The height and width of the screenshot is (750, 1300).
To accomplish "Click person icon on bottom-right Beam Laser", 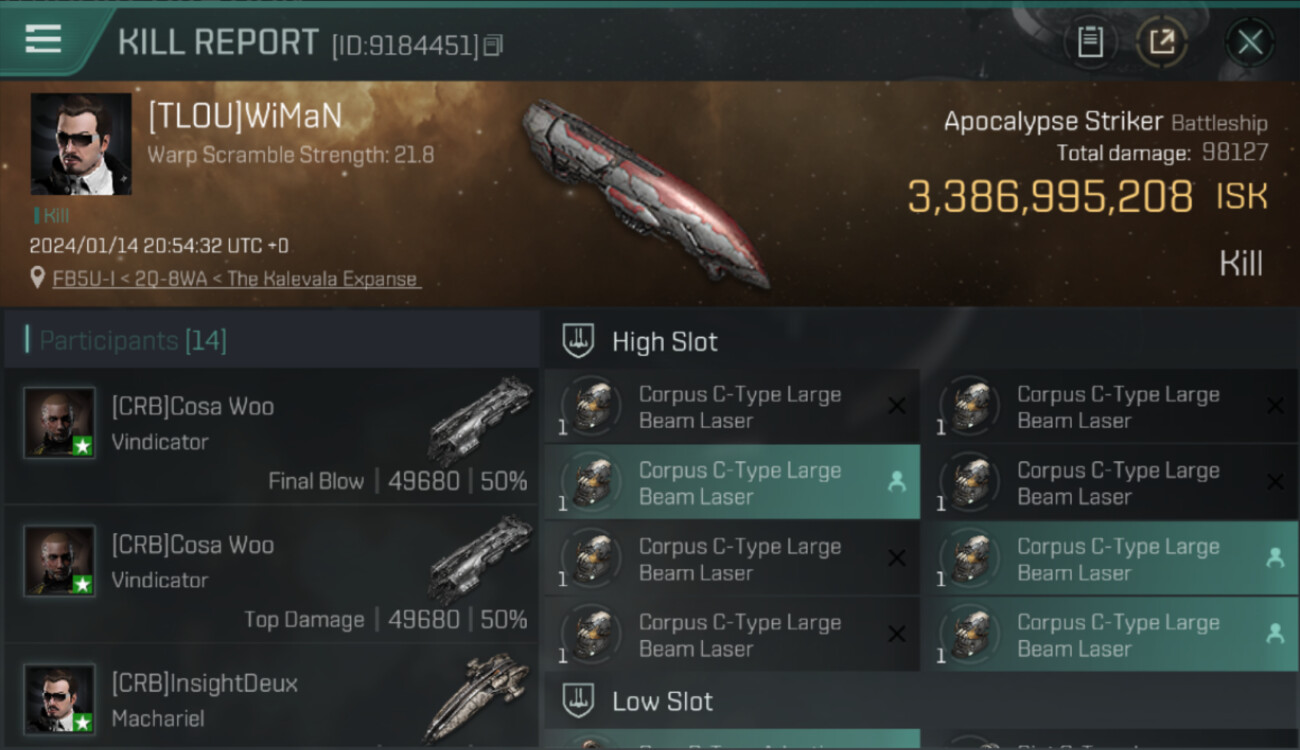I will coord(1275,633).
